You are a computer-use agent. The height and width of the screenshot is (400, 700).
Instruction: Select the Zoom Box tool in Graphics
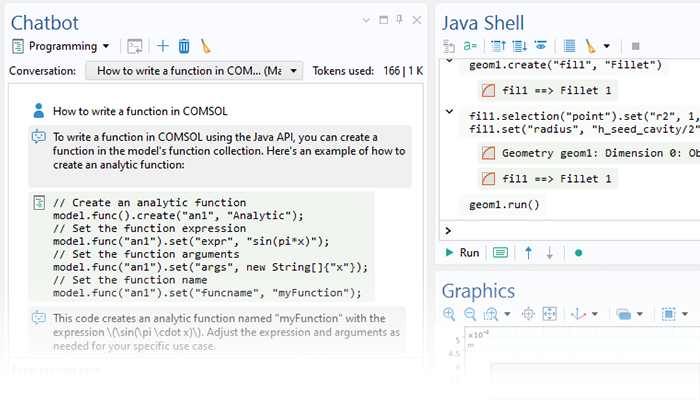click(x=491, y=314)
